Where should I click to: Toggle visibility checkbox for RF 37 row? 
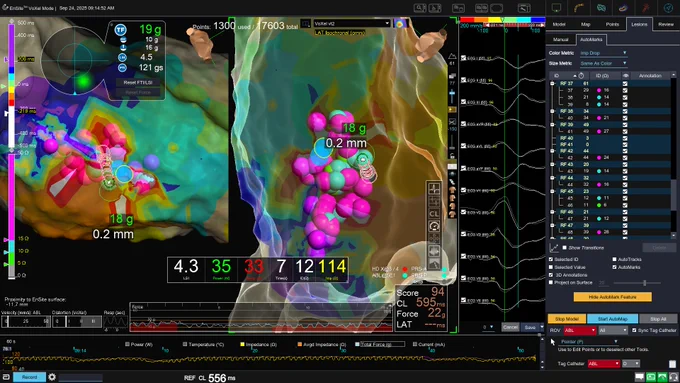625,84
